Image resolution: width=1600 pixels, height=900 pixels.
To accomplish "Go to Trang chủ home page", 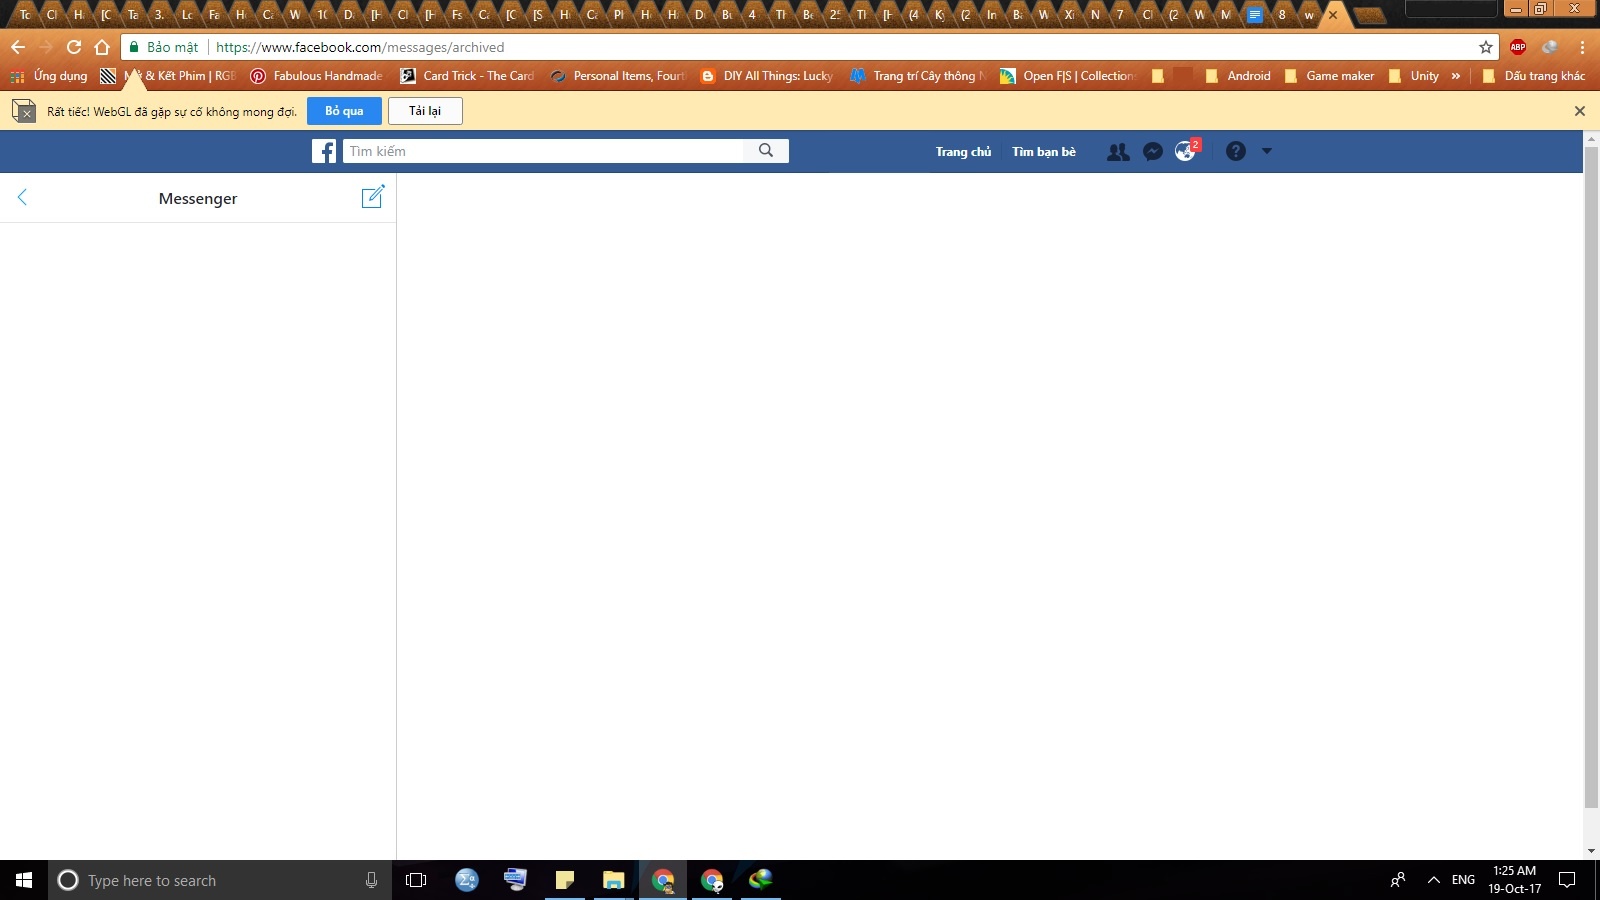I will 963,152.
